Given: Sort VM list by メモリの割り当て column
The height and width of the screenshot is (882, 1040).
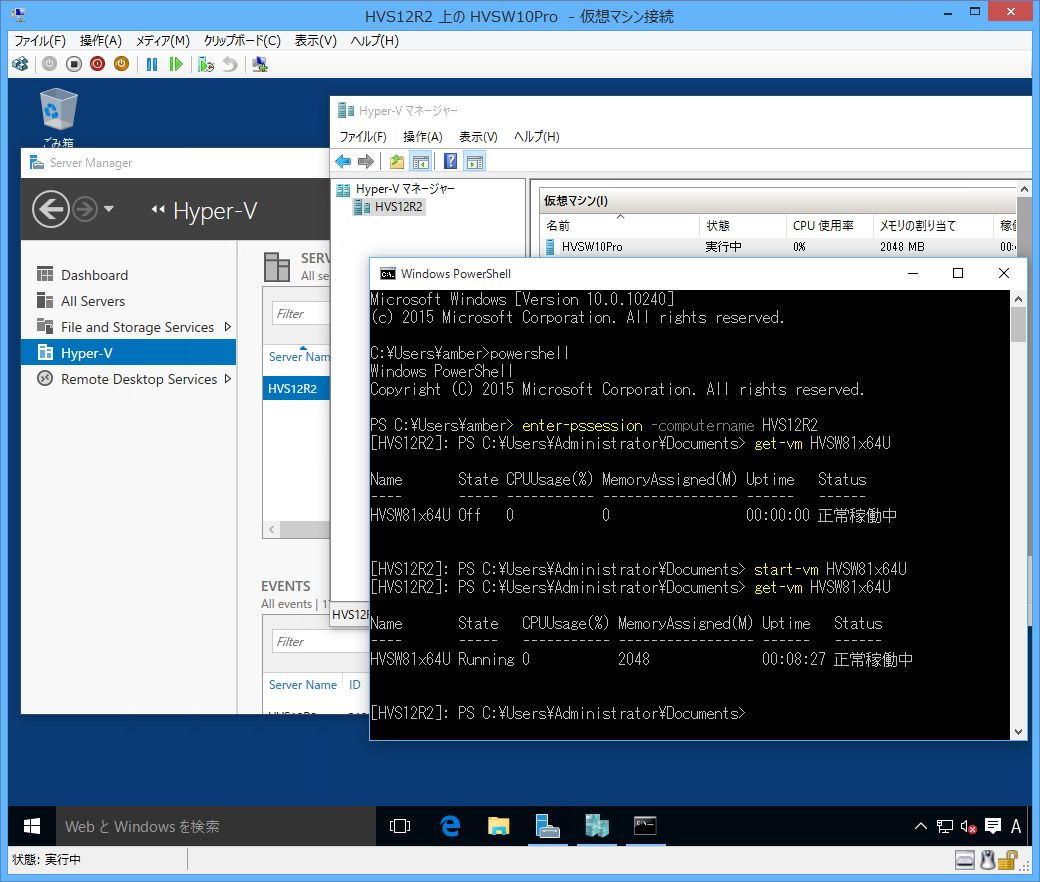Looking at the screenshot, I should (933, 225).
